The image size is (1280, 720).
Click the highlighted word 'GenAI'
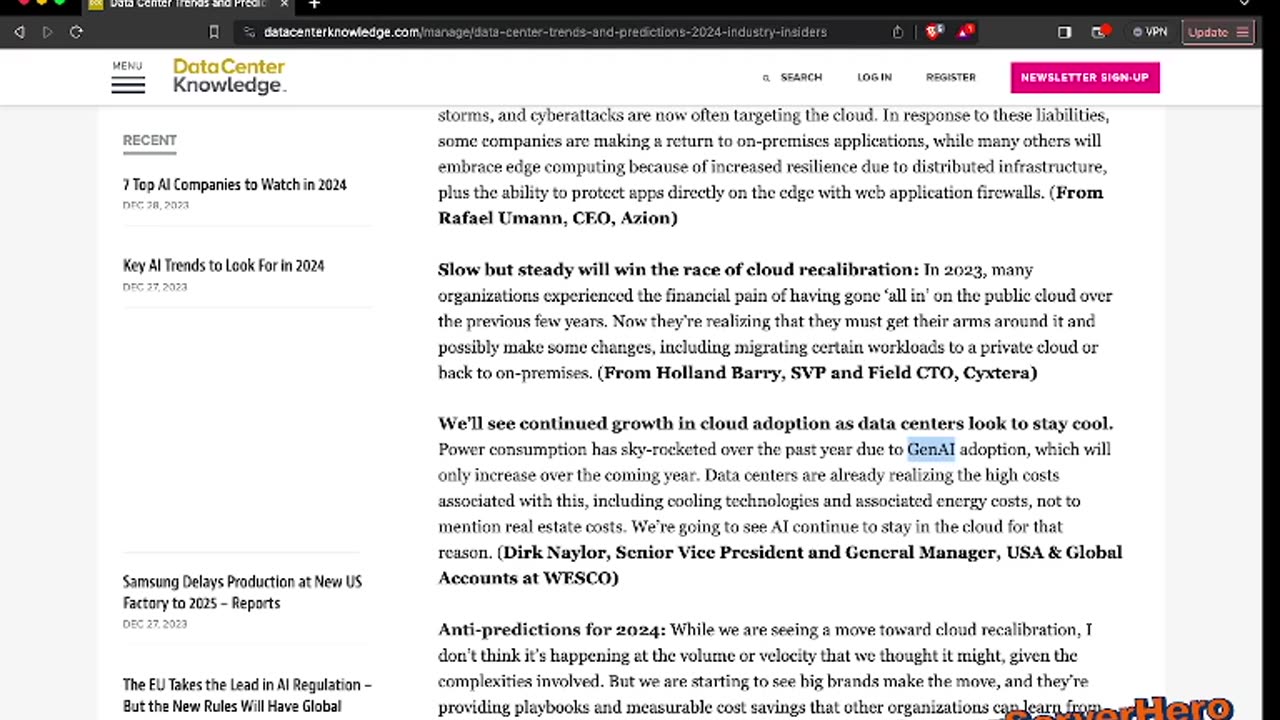pyautogui.click(x=931, y=449)
